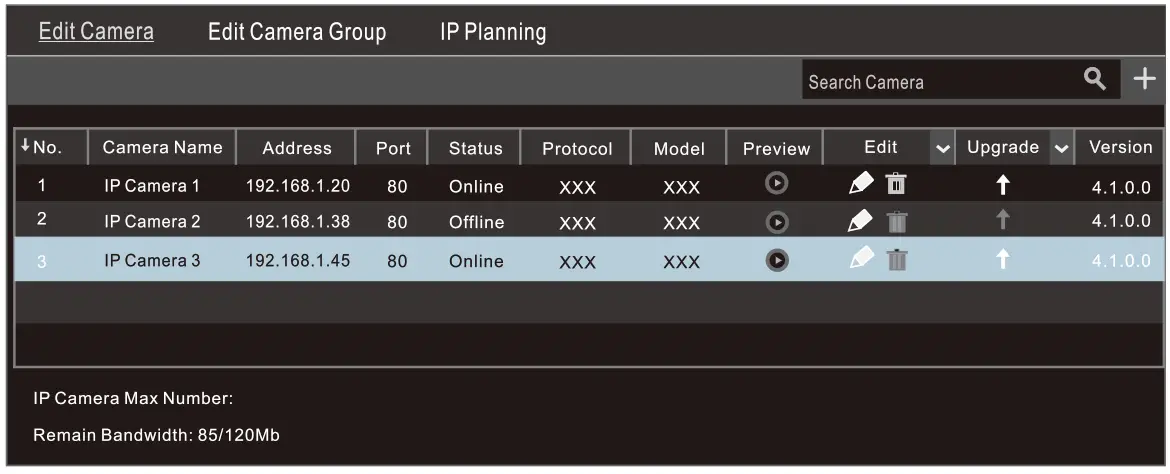Delete IP Camera 1 using trash icon
The image size is (1170, 474).
tap(896, 184)
